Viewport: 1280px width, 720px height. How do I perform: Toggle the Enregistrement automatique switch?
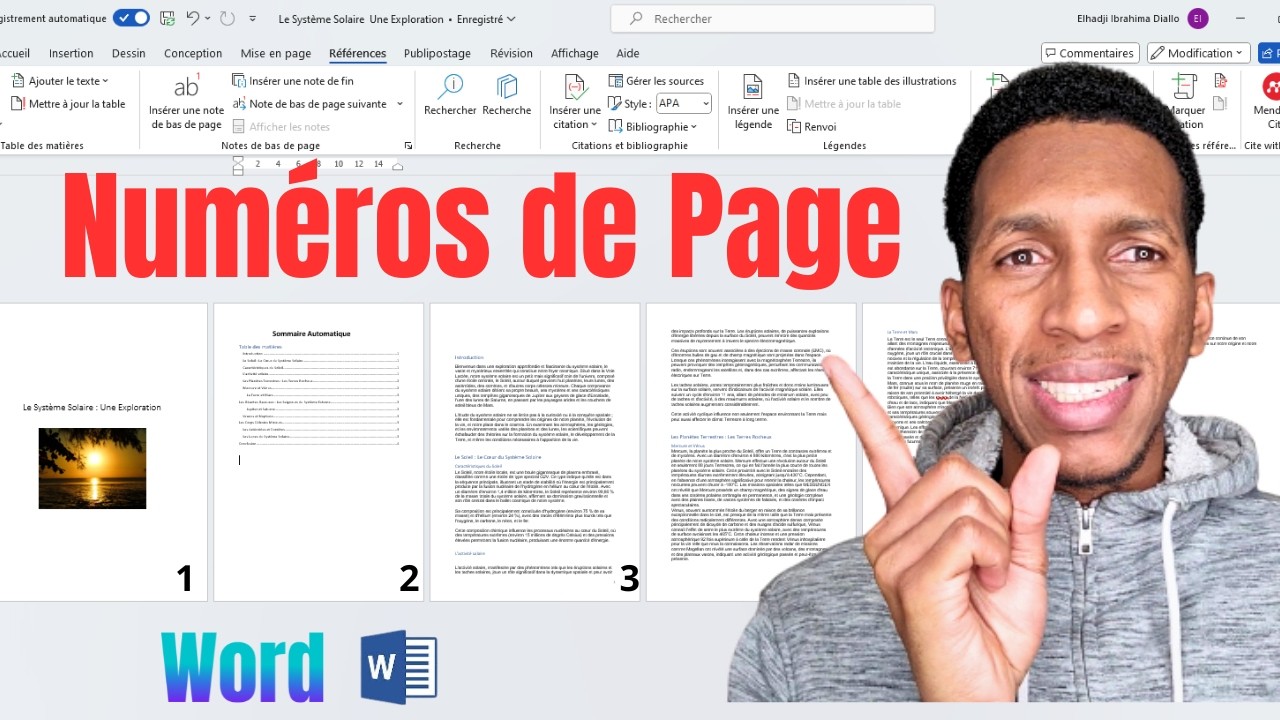click(x=131, y=18)
